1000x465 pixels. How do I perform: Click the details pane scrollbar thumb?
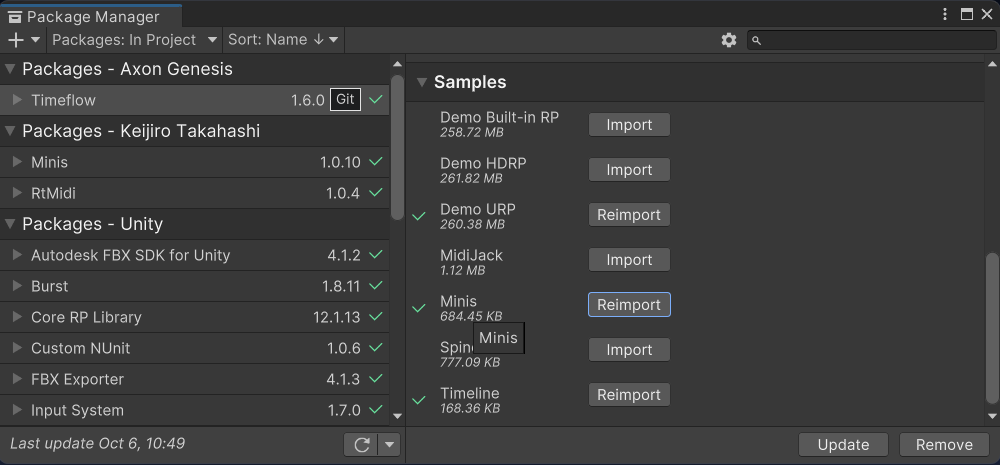pyautogui.click(x=992, y=328)
